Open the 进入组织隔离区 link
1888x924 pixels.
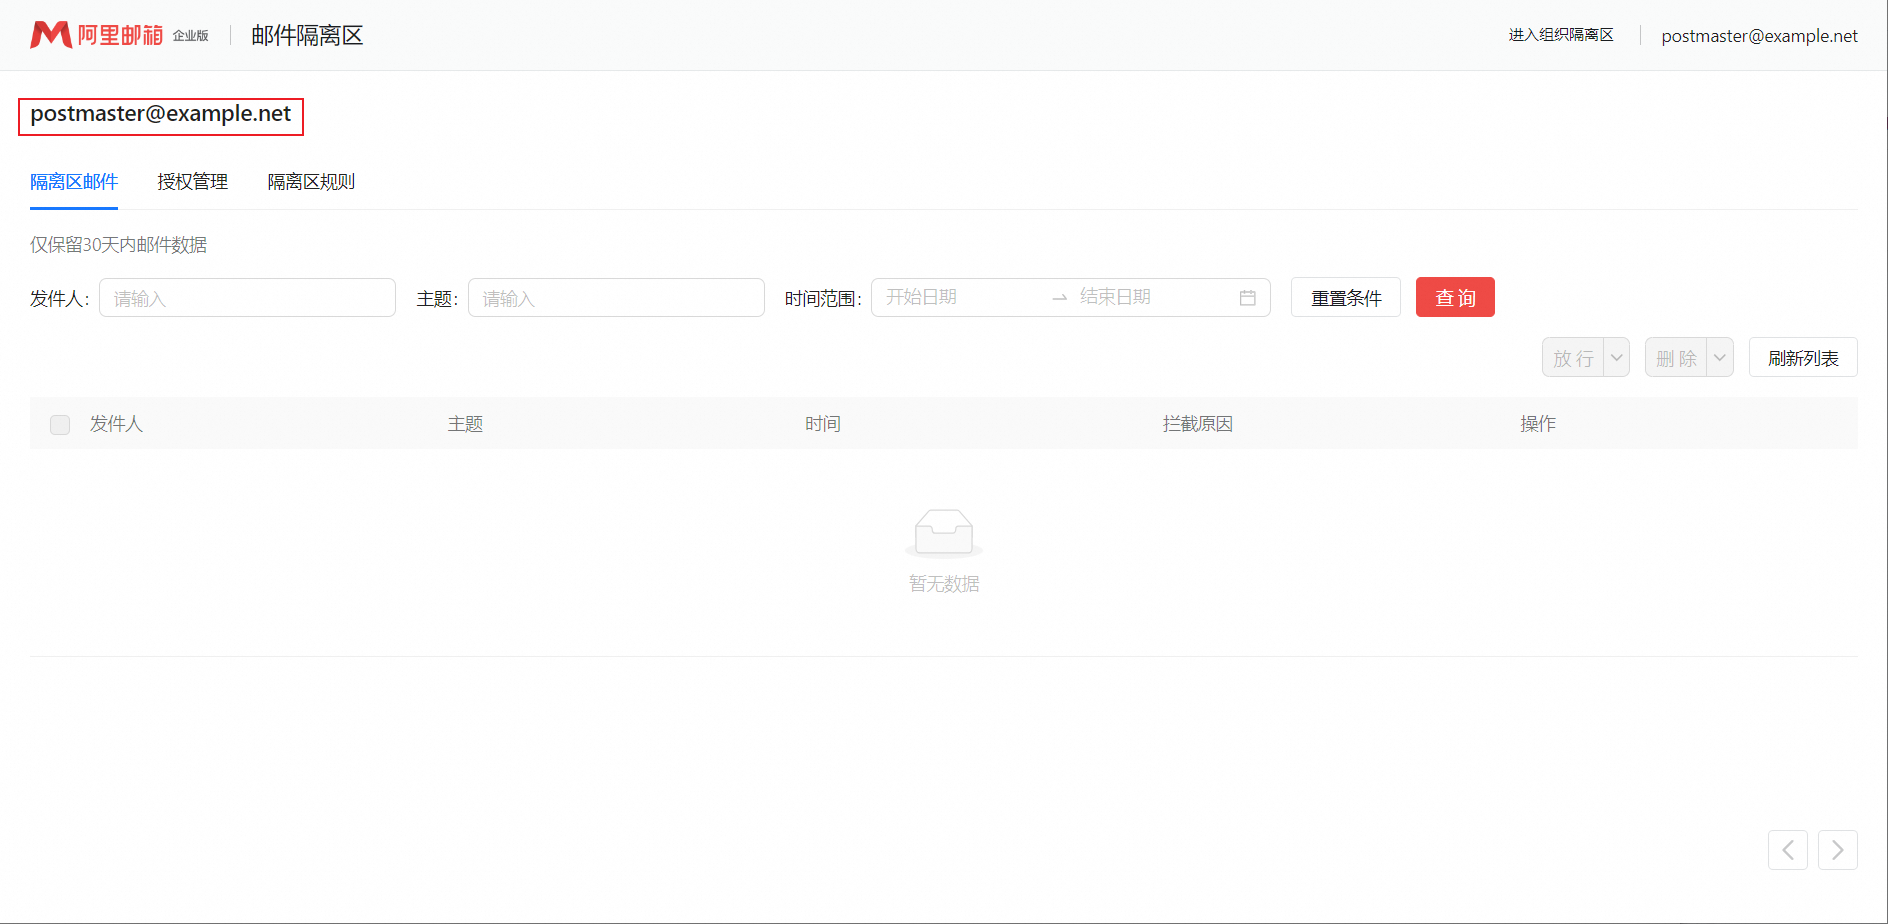point(1560,35)
